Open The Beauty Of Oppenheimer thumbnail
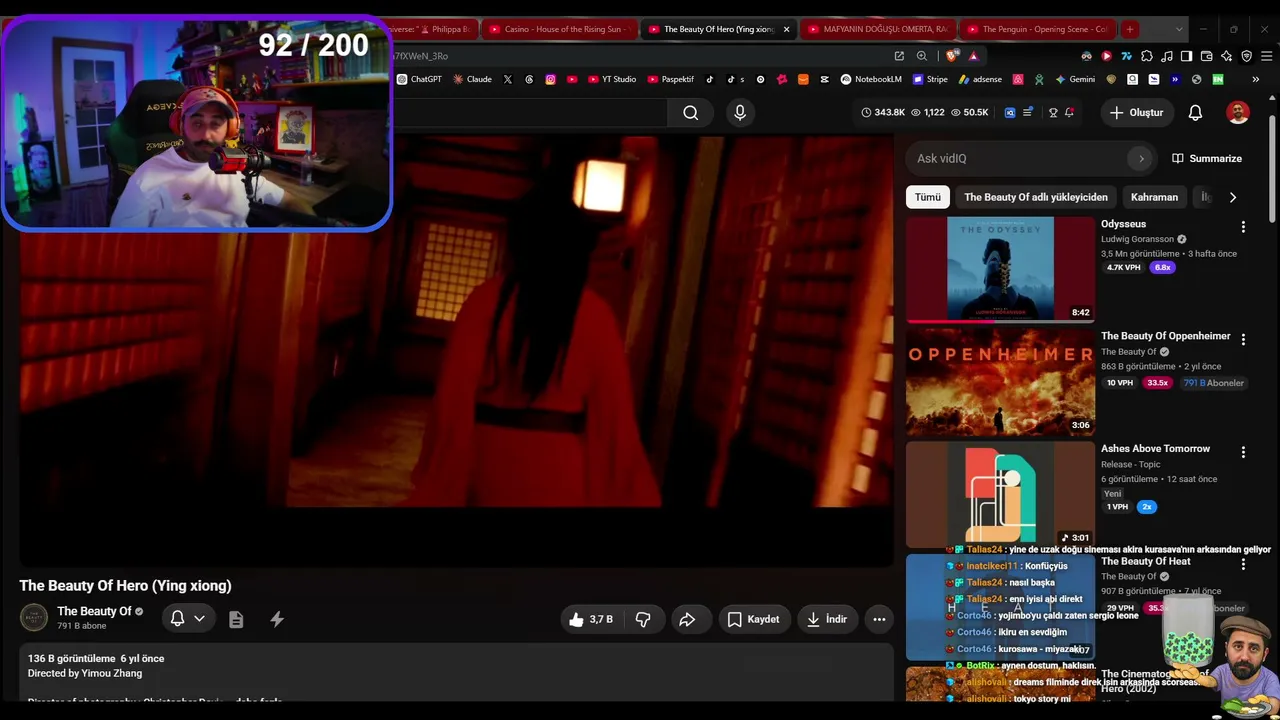 pyautogui.click(x=1000, y=382)
